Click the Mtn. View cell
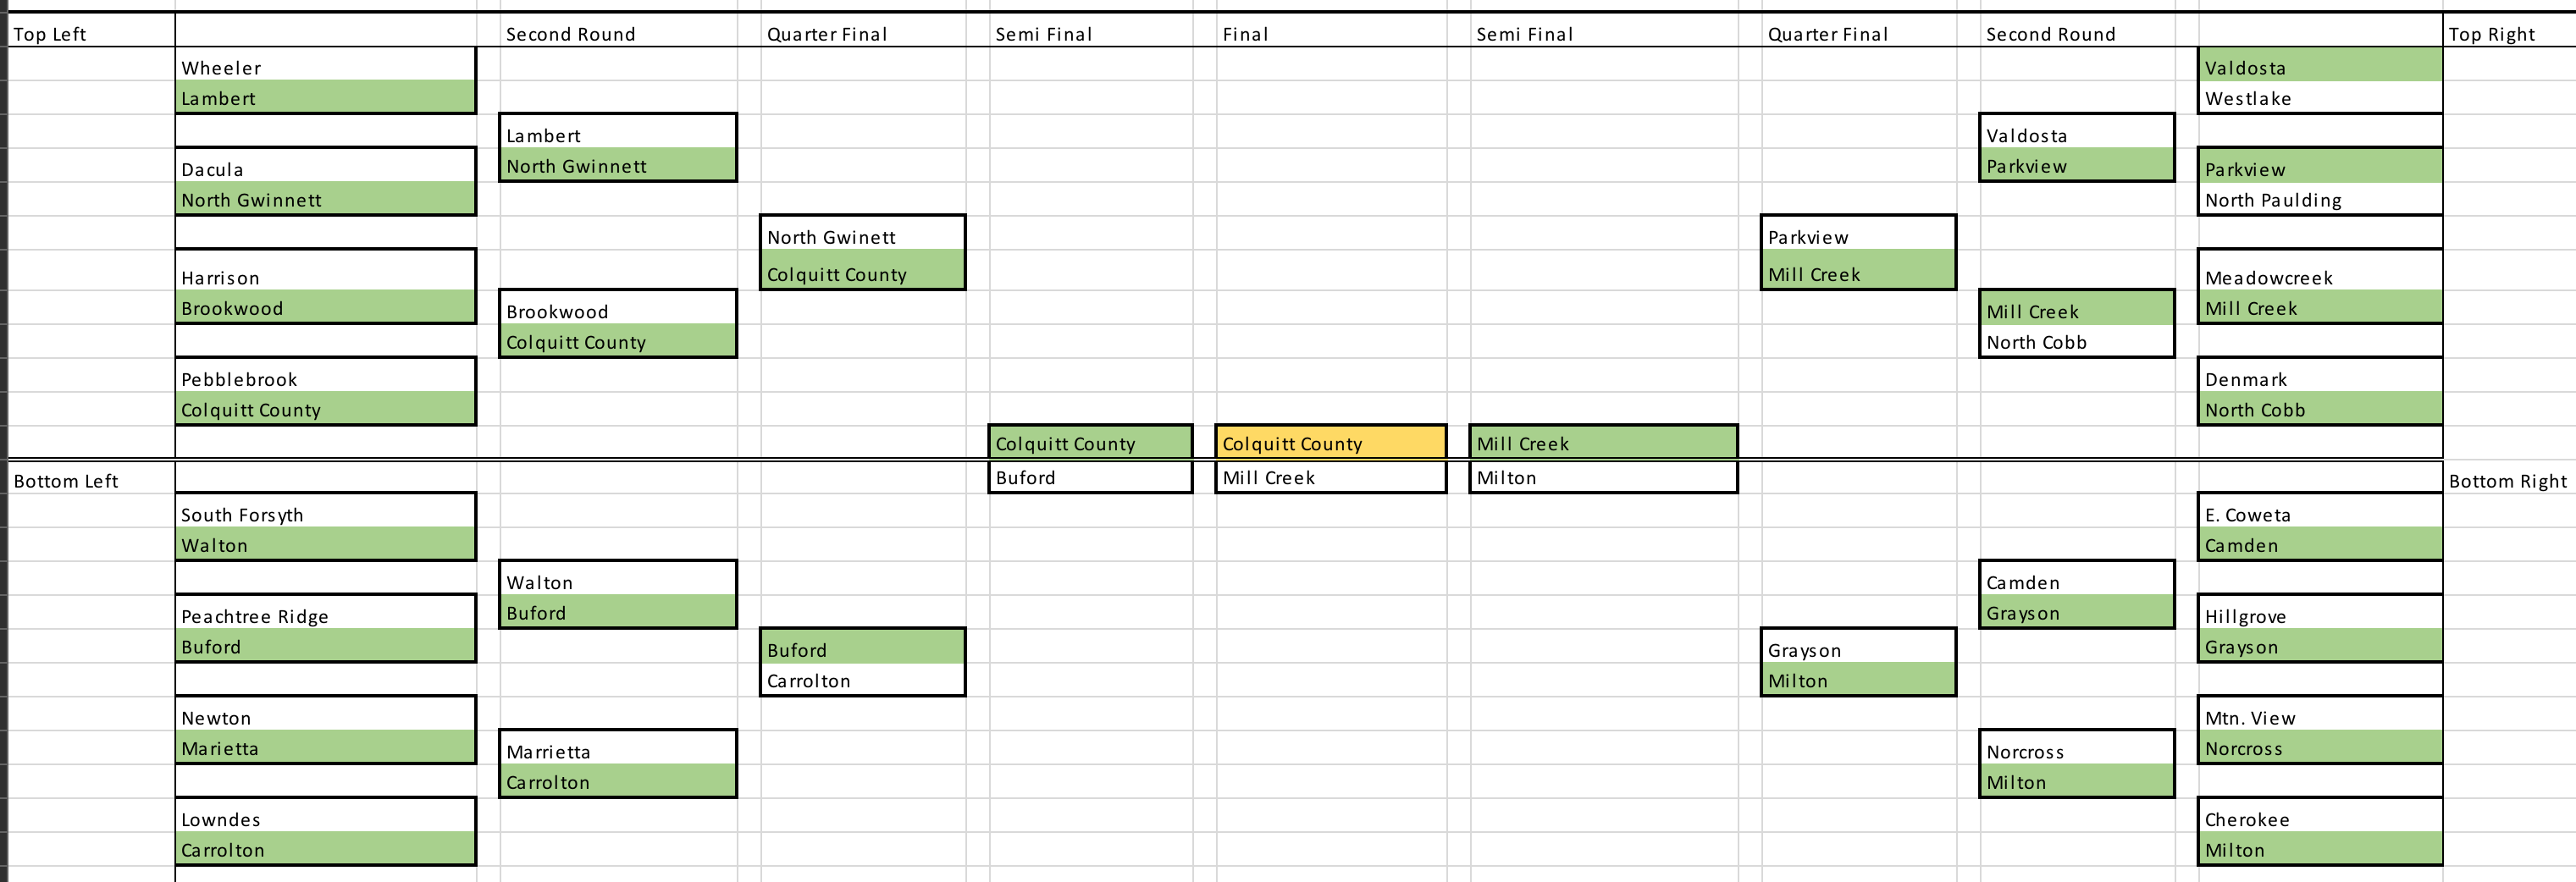The height and width of the screenshot is (882, 2576). pyautogui.click(x=2319, y=717)
